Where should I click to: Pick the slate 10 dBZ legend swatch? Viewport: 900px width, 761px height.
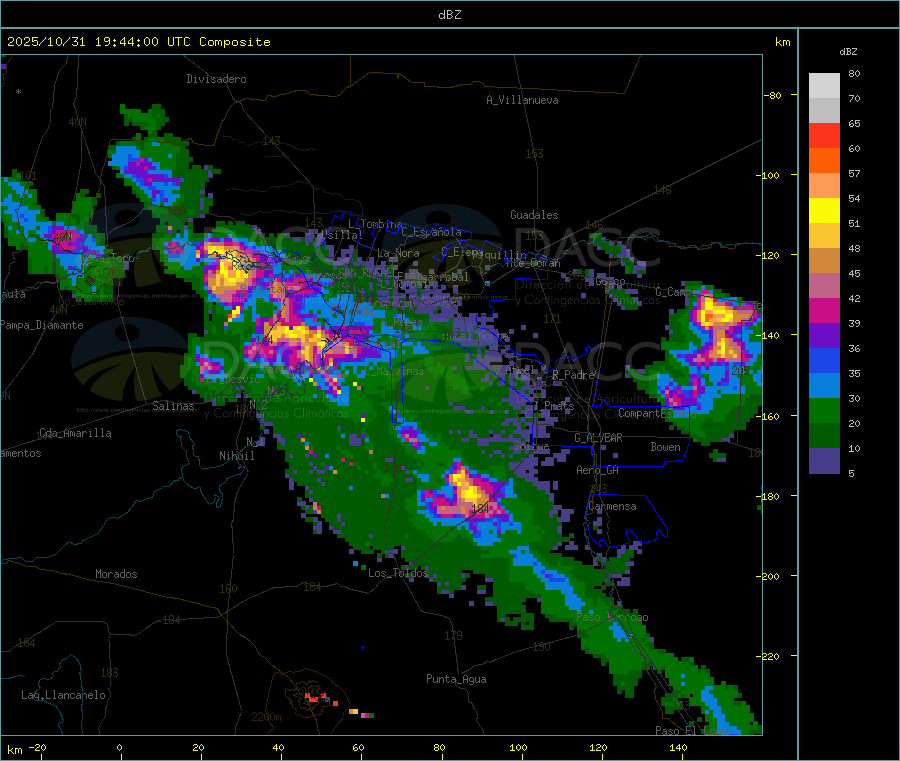pyautogui.click(x=824, y=460)
